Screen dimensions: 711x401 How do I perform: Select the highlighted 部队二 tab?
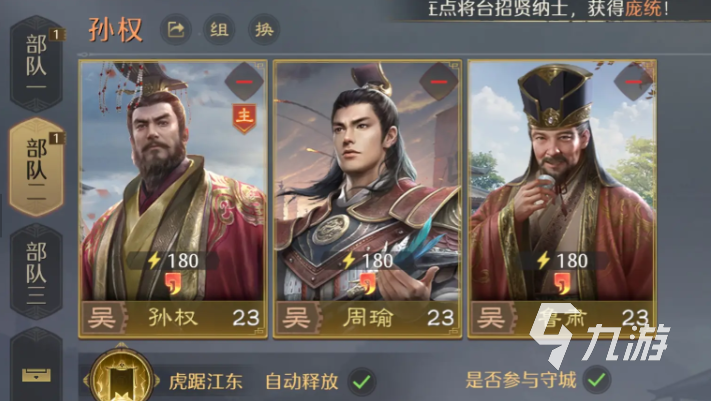coord(36,167)
